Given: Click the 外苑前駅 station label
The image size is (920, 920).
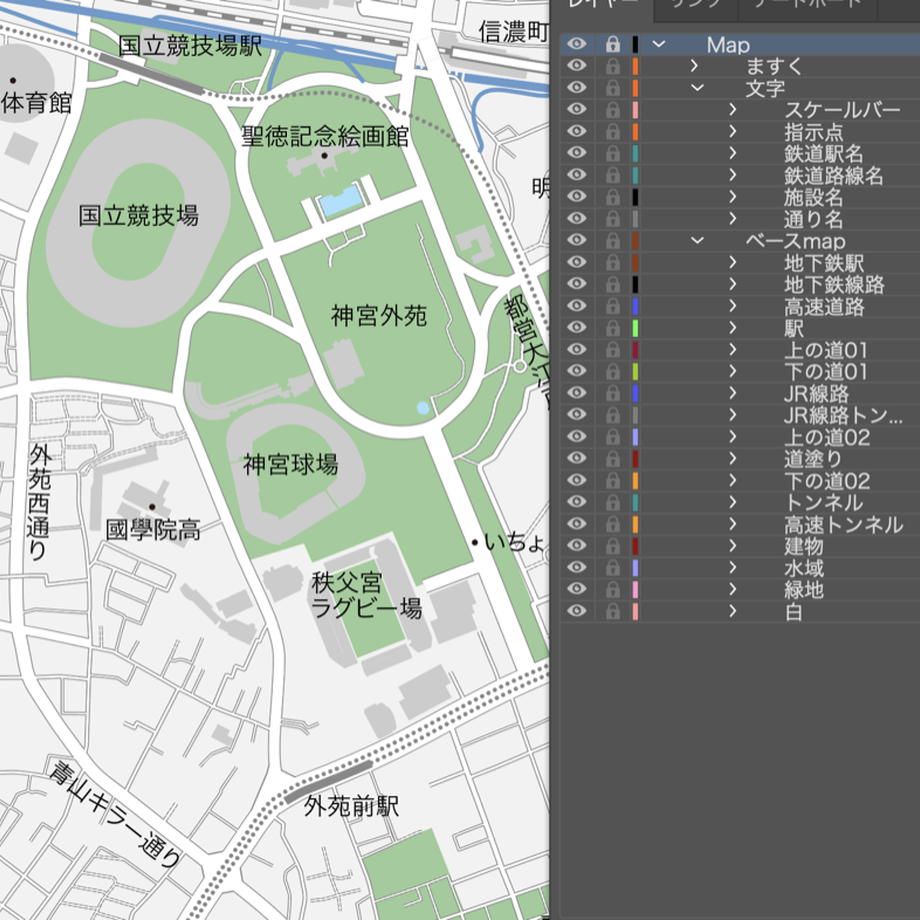Looking at the screenshot, I should coord(351,806).
